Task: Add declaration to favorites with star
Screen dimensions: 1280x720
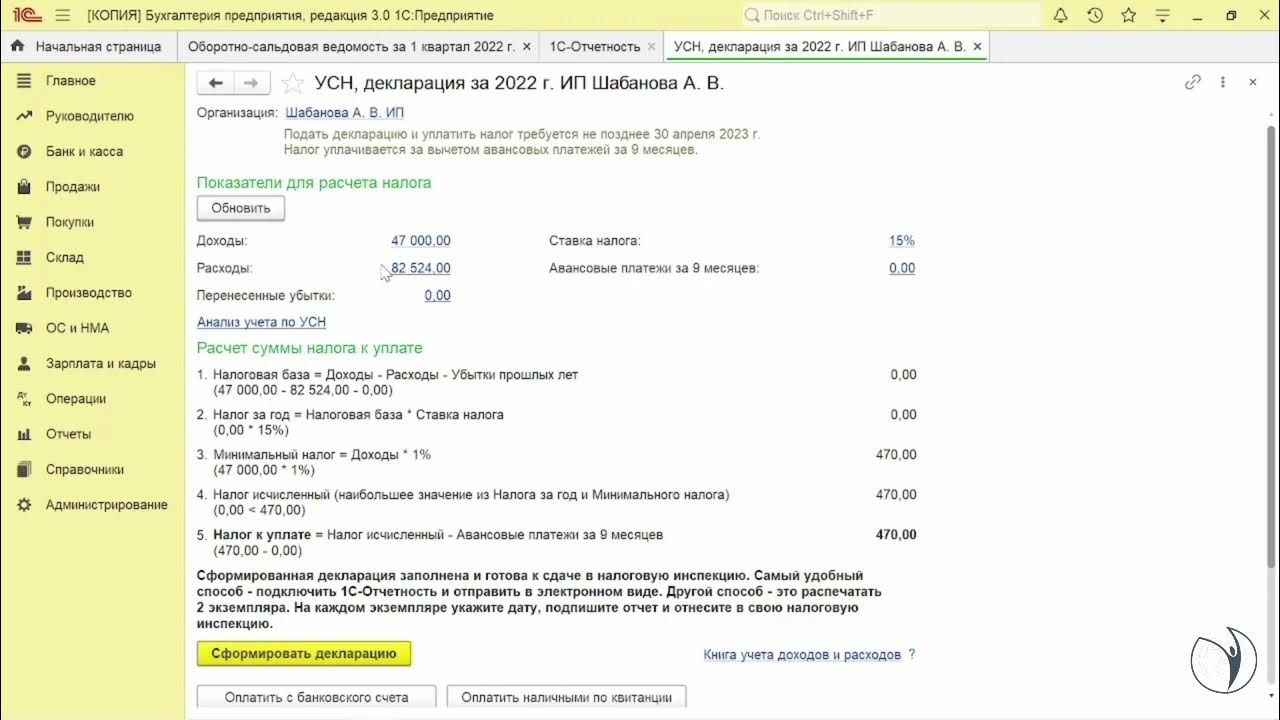Action: point(292,83)
